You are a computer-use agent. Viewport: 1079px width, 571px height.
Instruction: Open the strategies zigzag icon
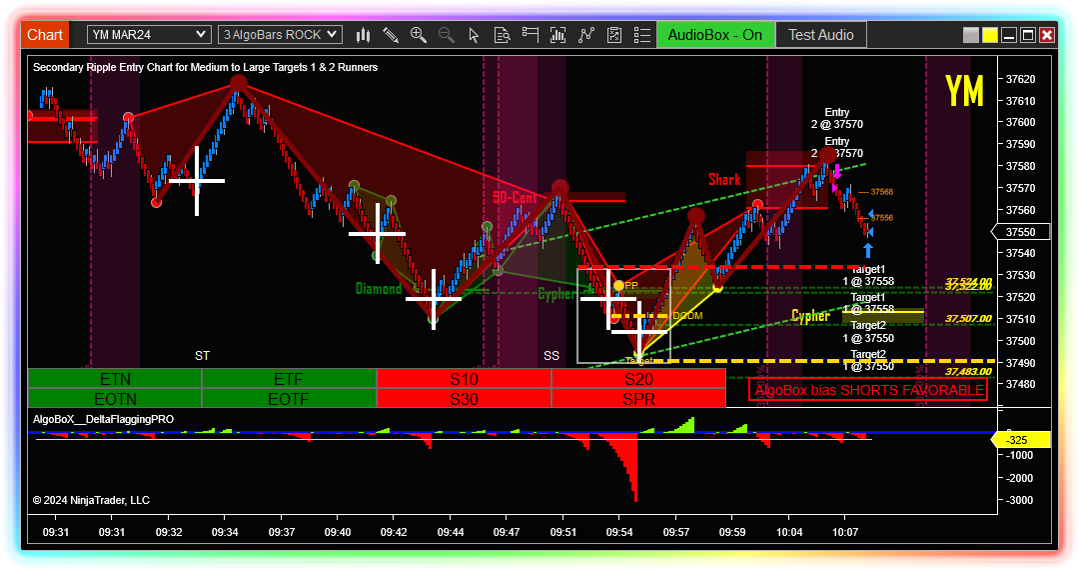[x=586, y=35]
